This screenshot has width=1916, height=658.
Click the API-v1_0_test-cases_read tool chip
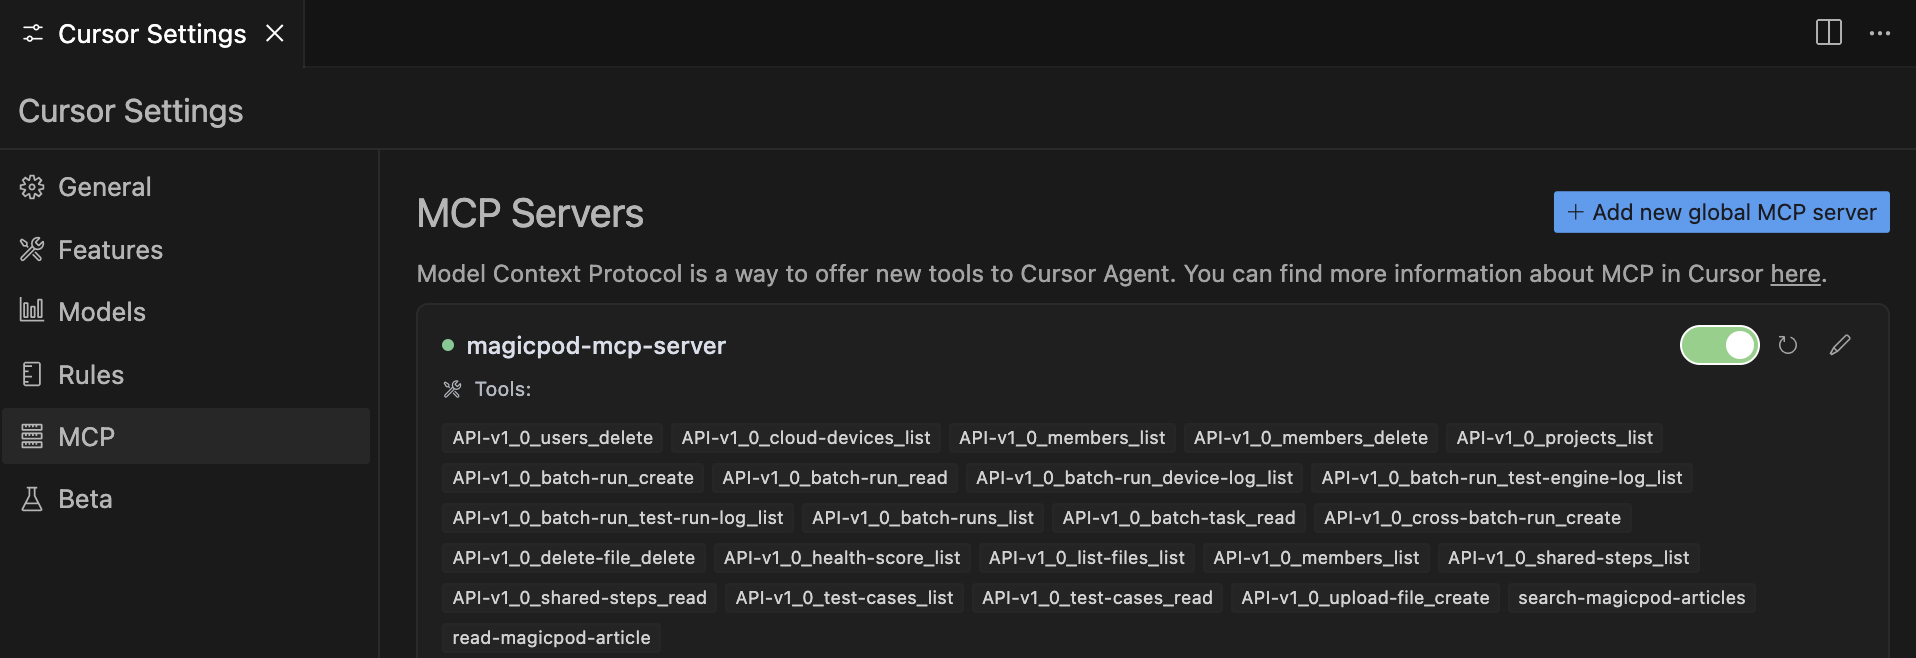coord(1097,598)
